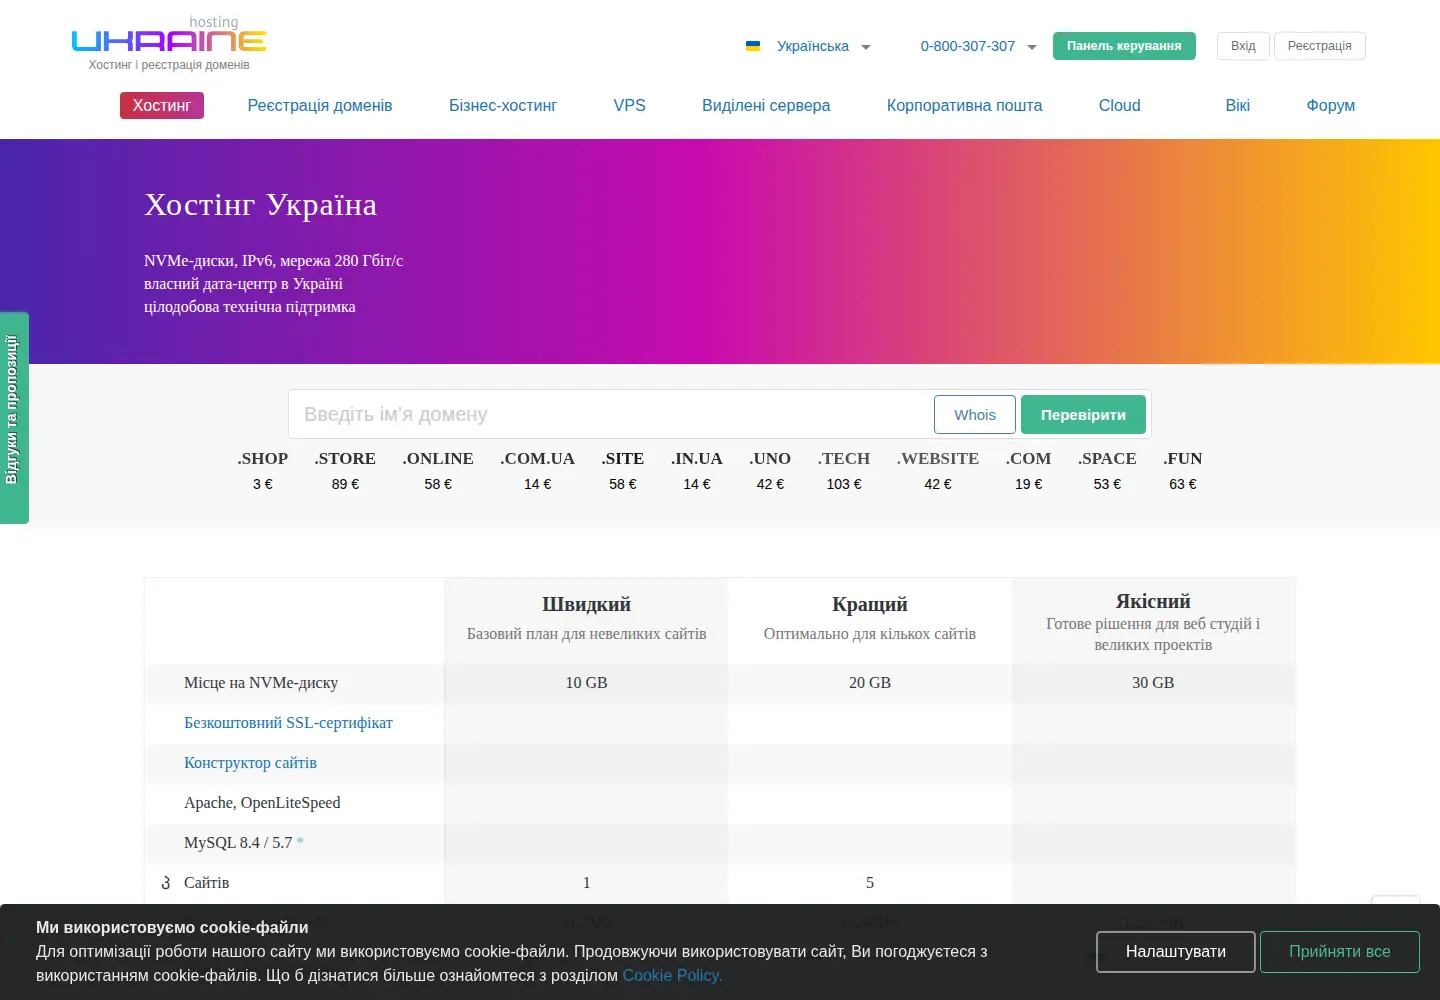
Task: Select the .IN.UA domain zone
Action: pyautogui.click(x=697, y=458)
